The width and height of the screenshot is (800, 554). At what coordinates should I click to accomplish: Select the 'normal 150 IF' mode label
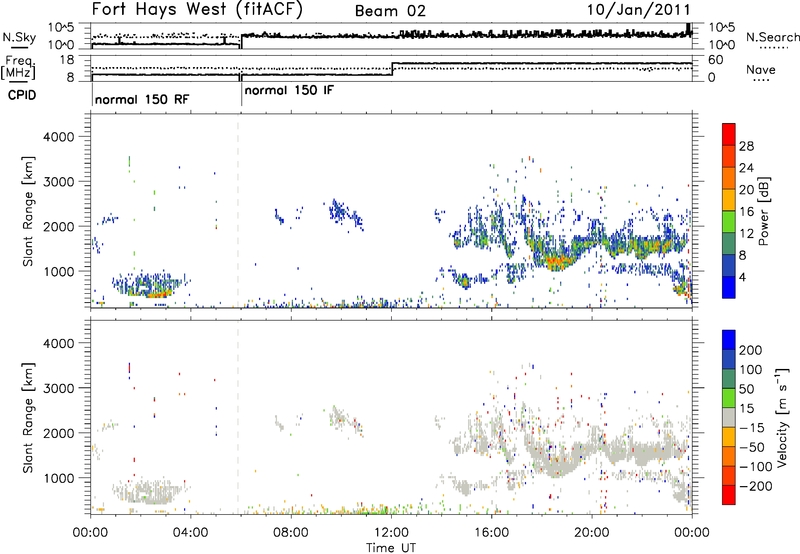pos(289,91)
